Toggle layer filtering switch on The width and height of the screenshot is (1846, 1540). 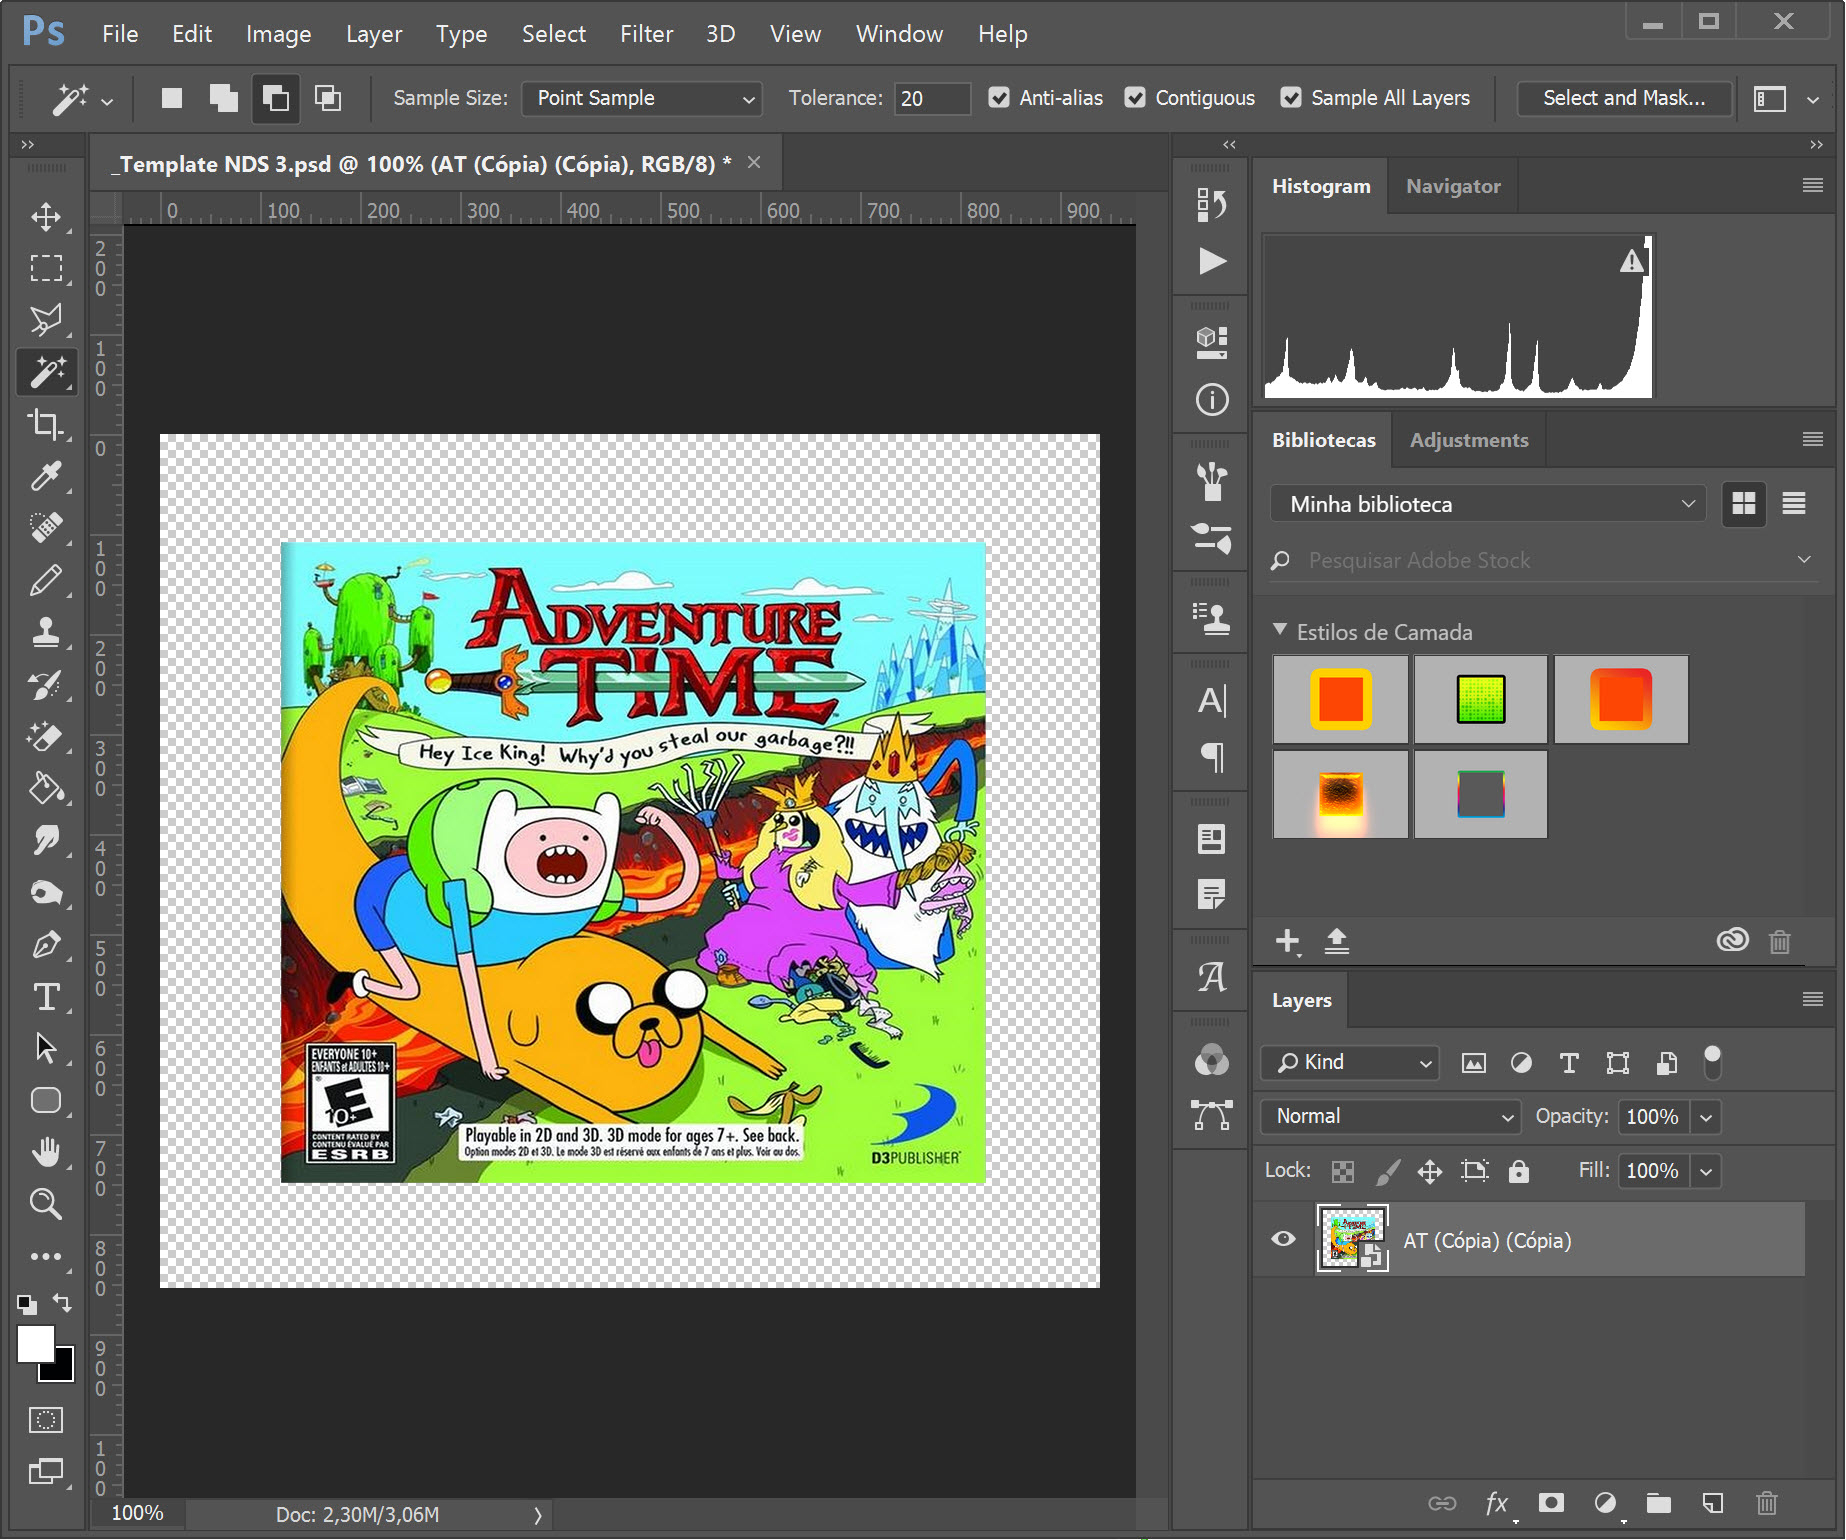(x=1713, y=1062)
